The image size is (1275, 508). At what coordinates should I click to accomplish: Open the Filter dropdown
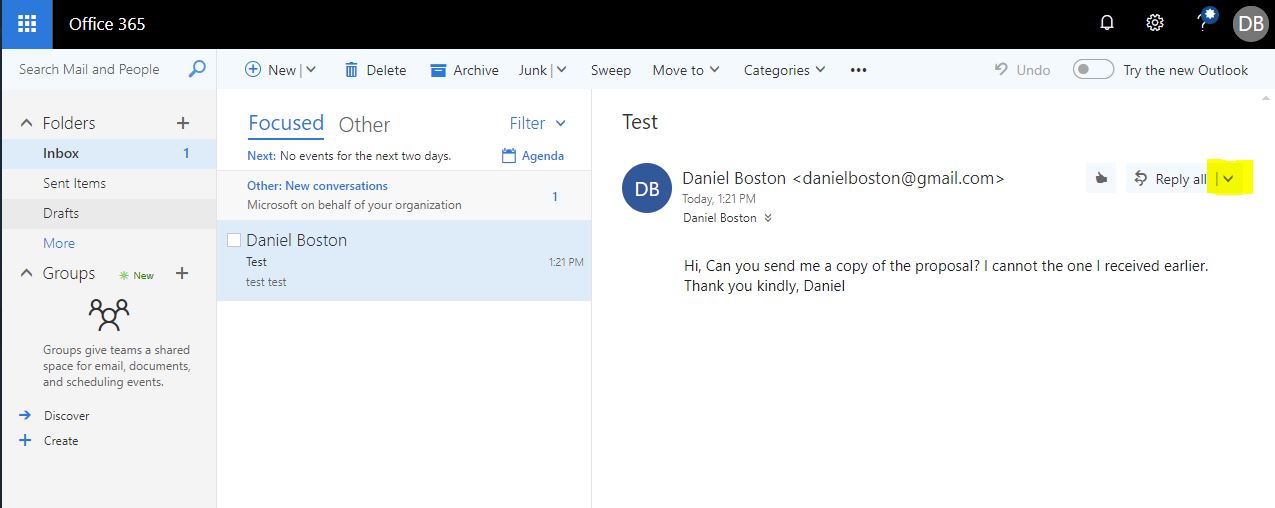pyautogui.click(x=538, y=123)
